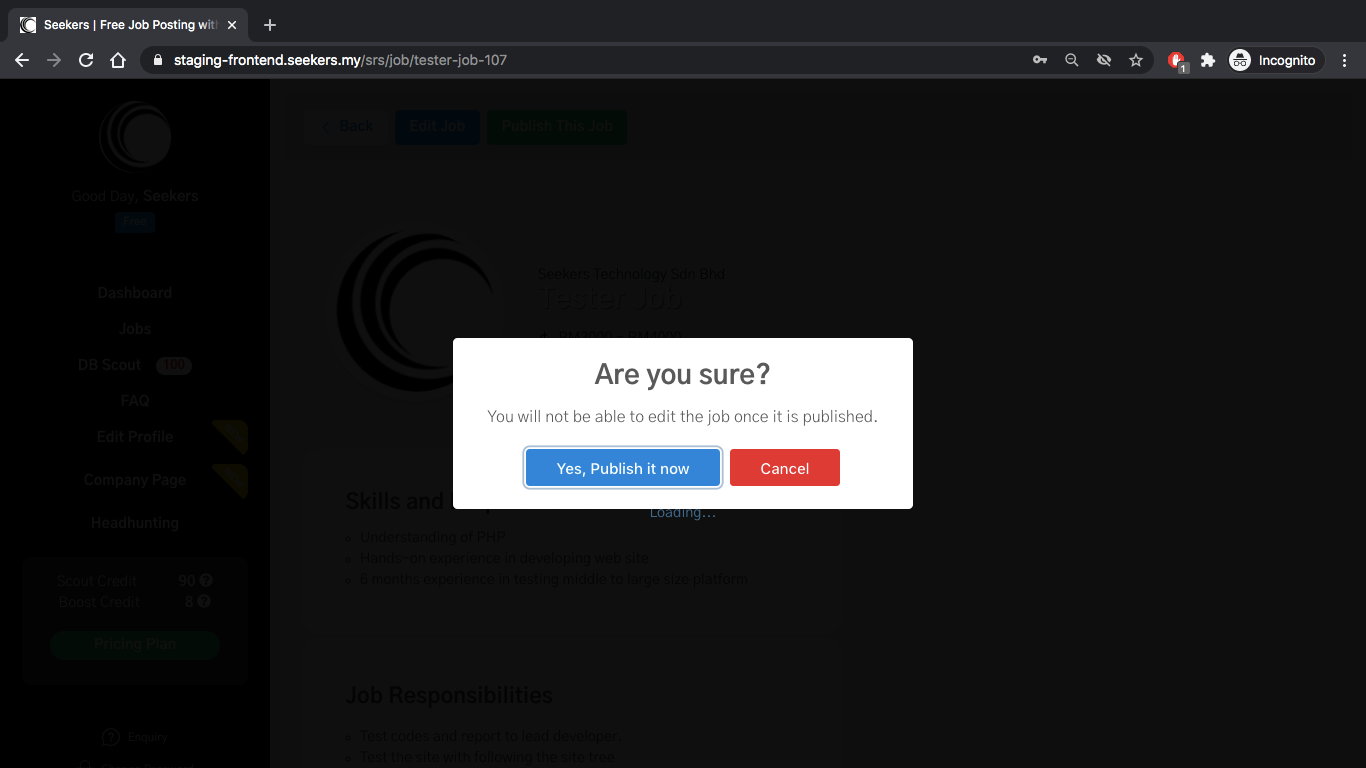Open the browser home page
1366x768 pixels.
click(118, 60)
